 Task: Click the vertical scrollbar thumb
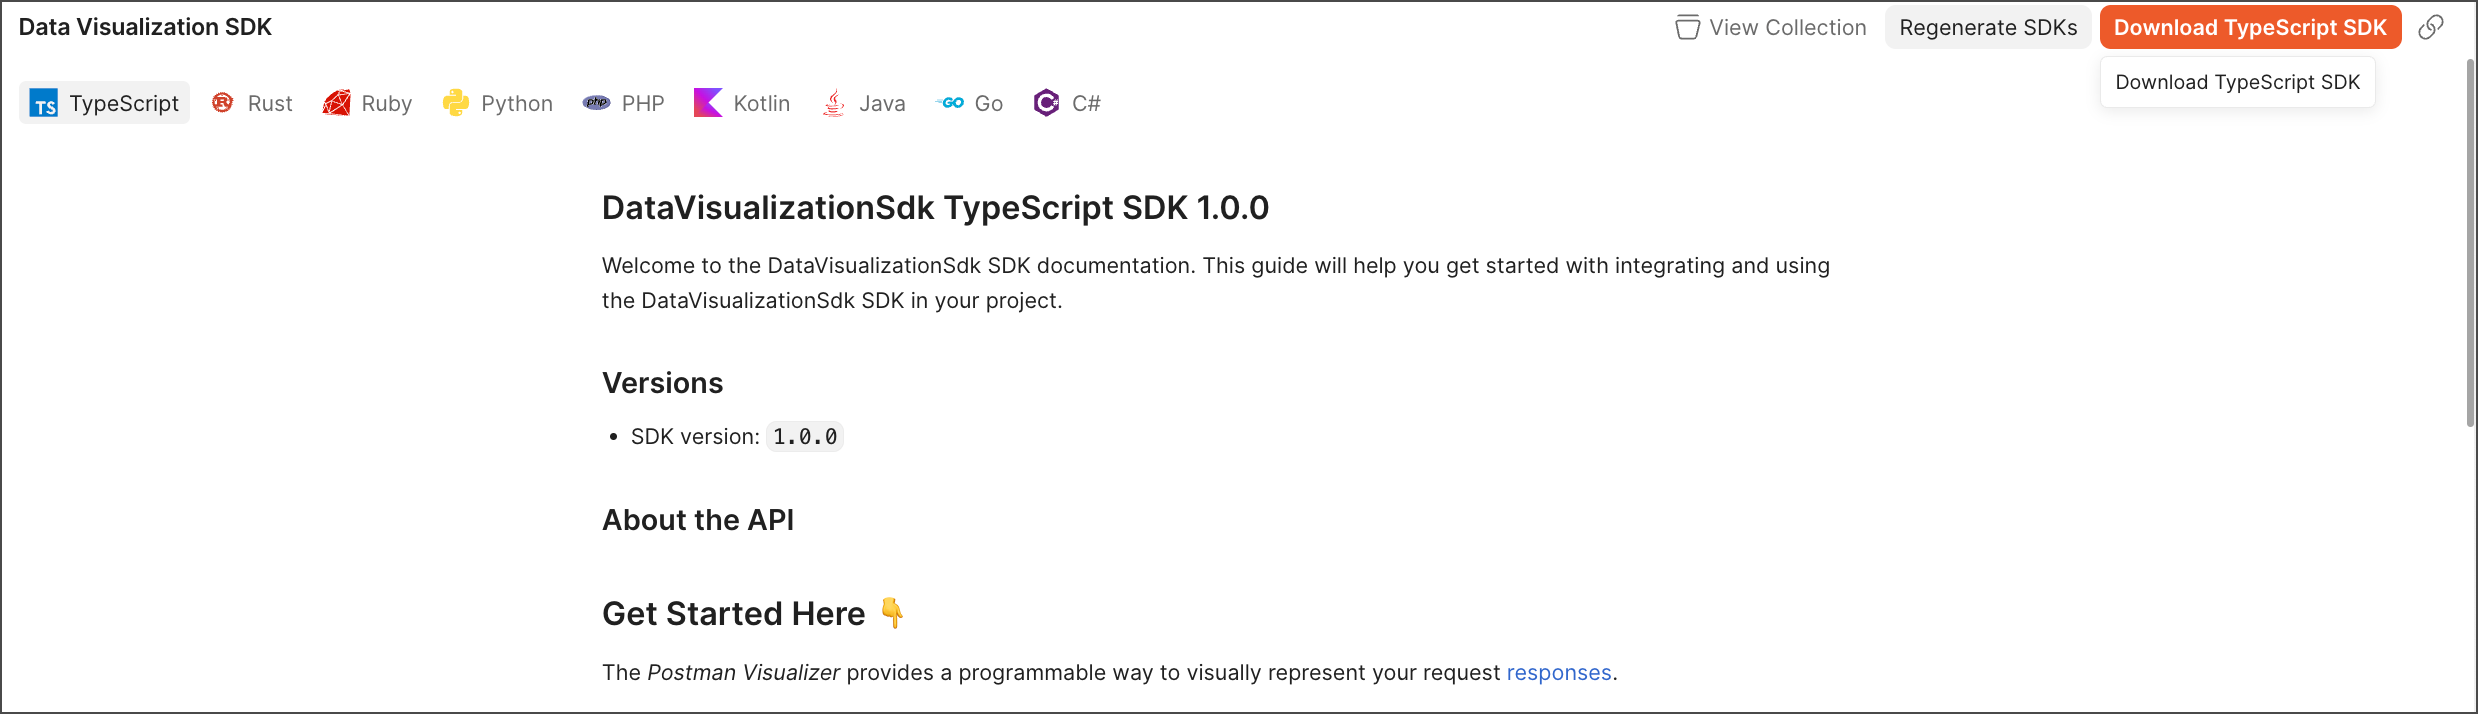click(2470, 242)
